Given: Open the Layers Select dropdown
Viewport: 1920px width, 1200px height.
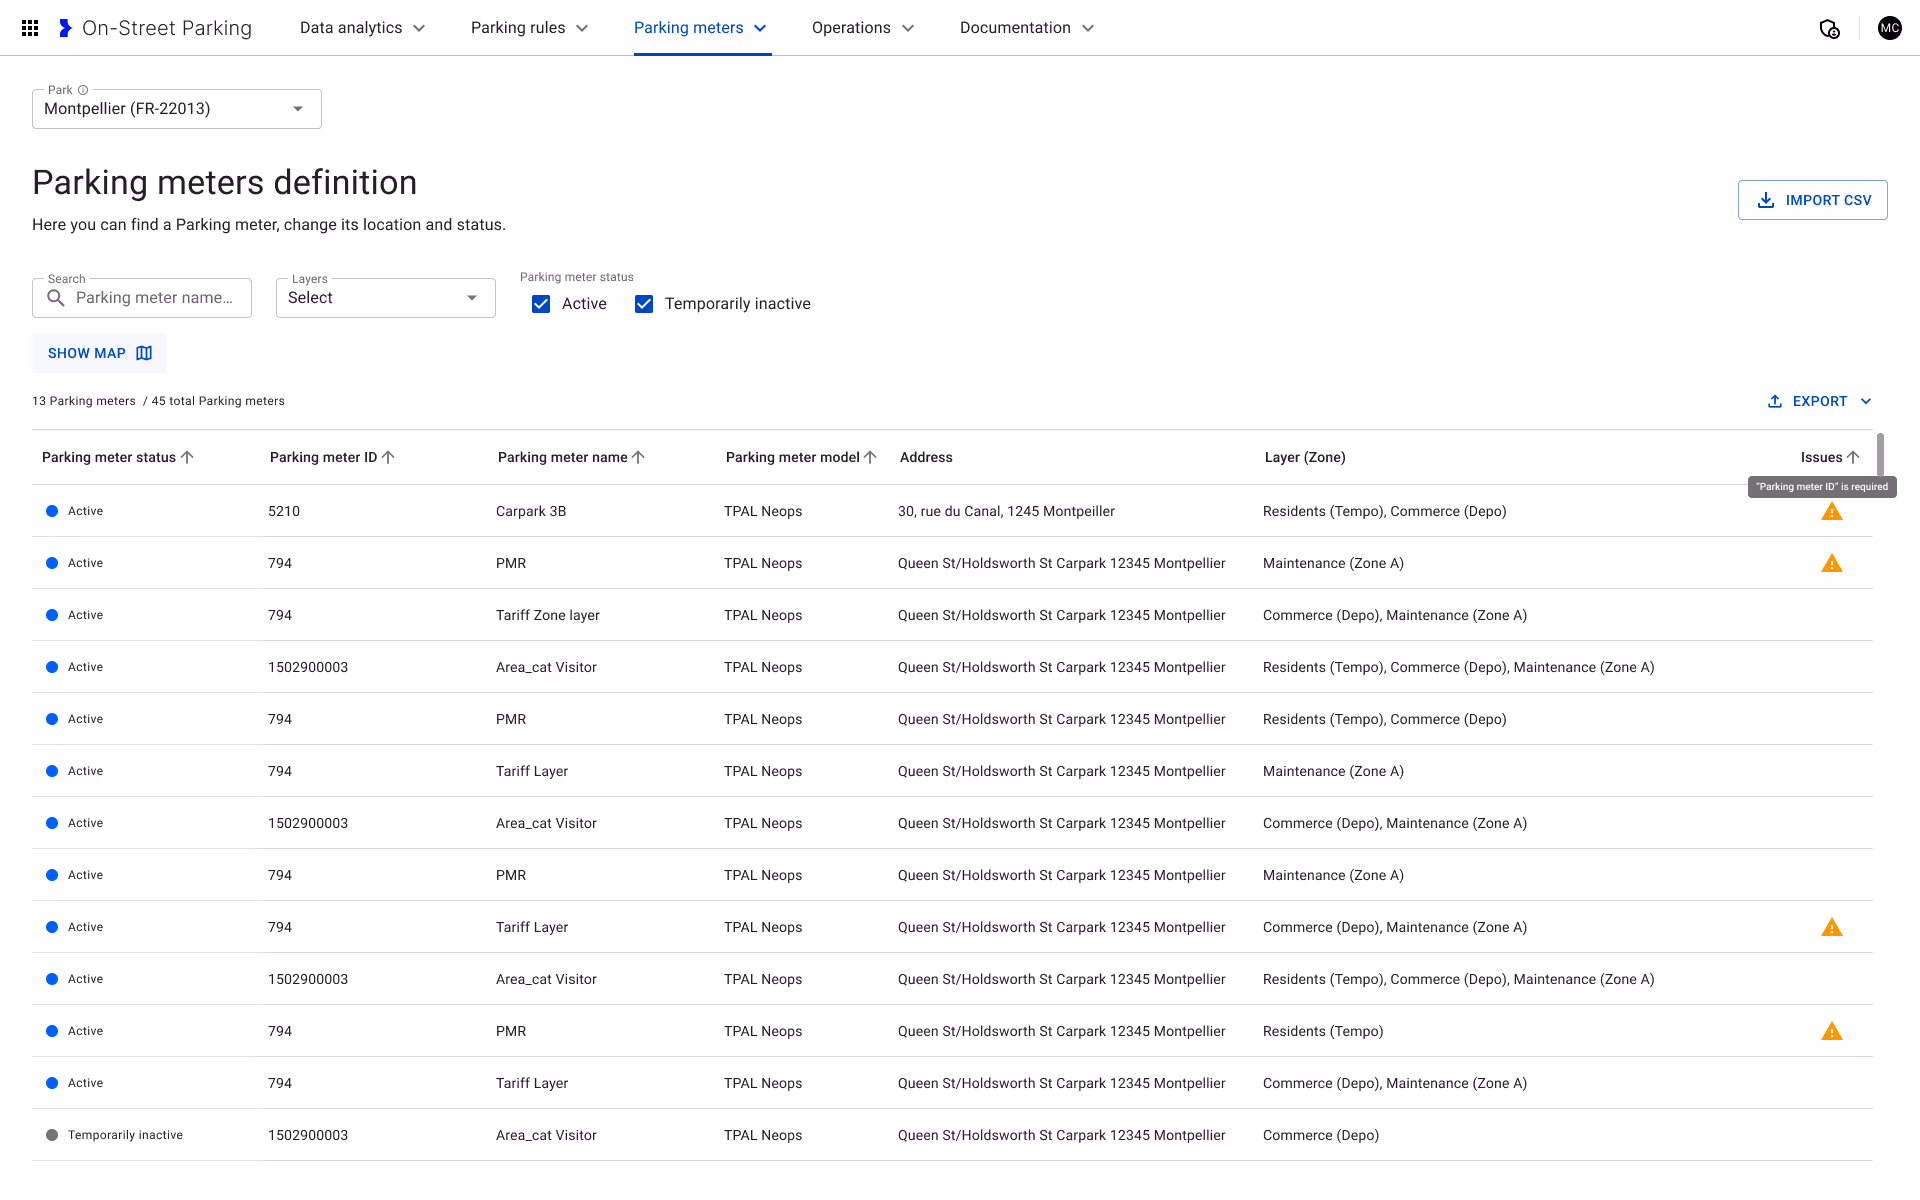Looking at the screenshot, I should [385, 298].
